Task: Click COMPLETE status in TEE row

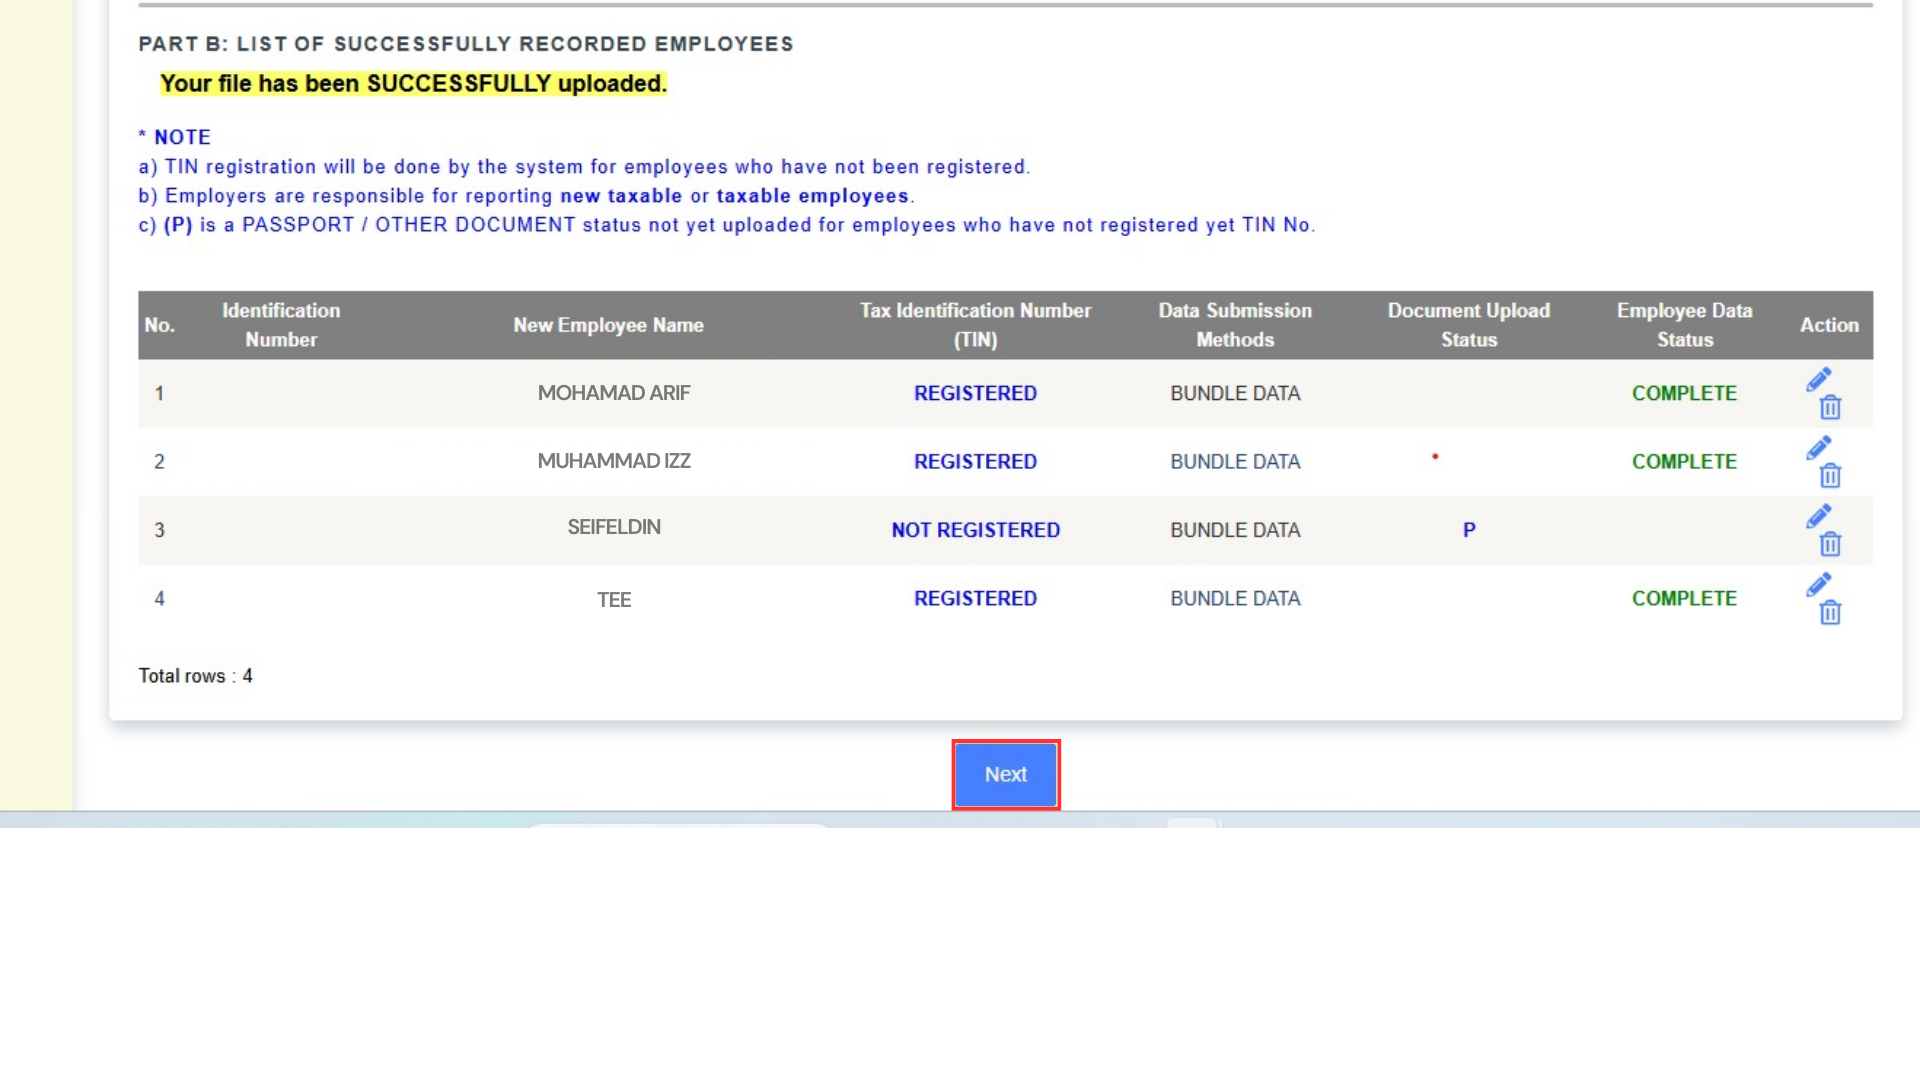Action: click(1684, 598)
